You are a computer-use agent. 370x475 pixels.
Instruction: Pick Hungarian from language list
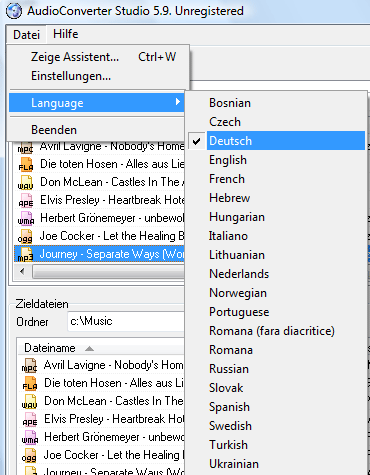click(x=277, y=217)
